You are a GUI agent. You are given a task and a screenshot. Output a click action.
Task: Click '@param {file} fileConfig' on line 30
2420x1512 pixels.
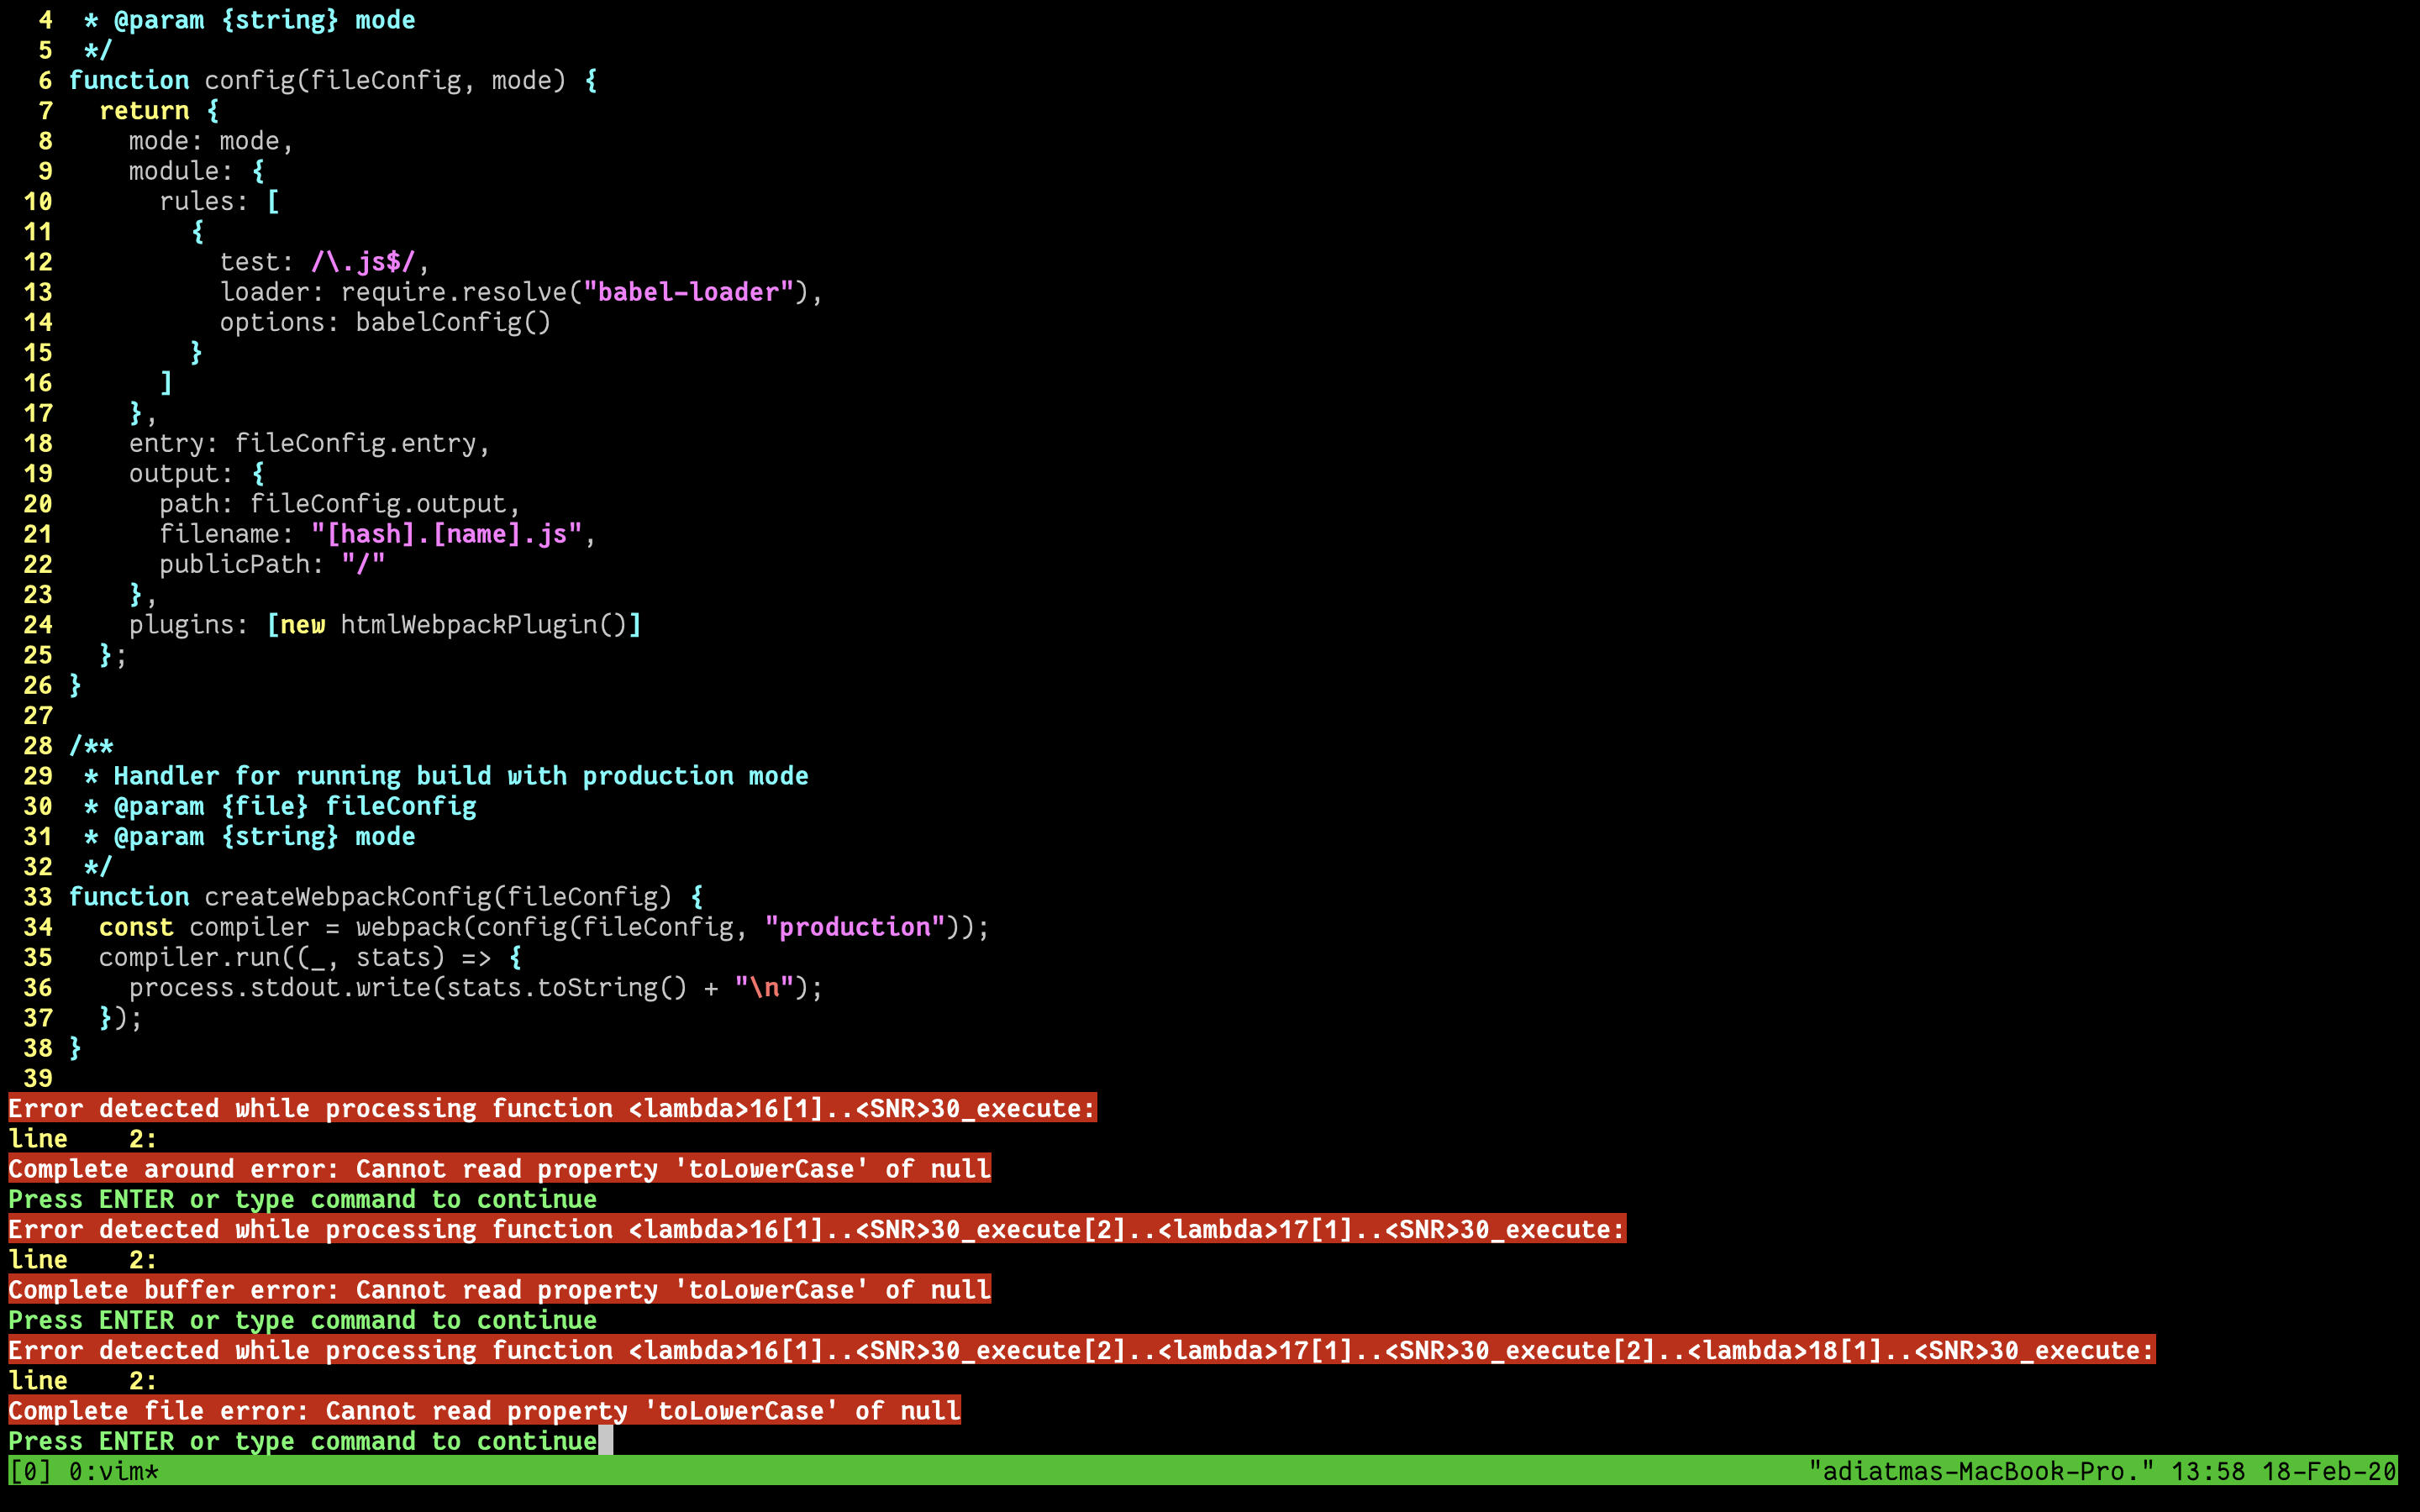(x=295, y=806)
